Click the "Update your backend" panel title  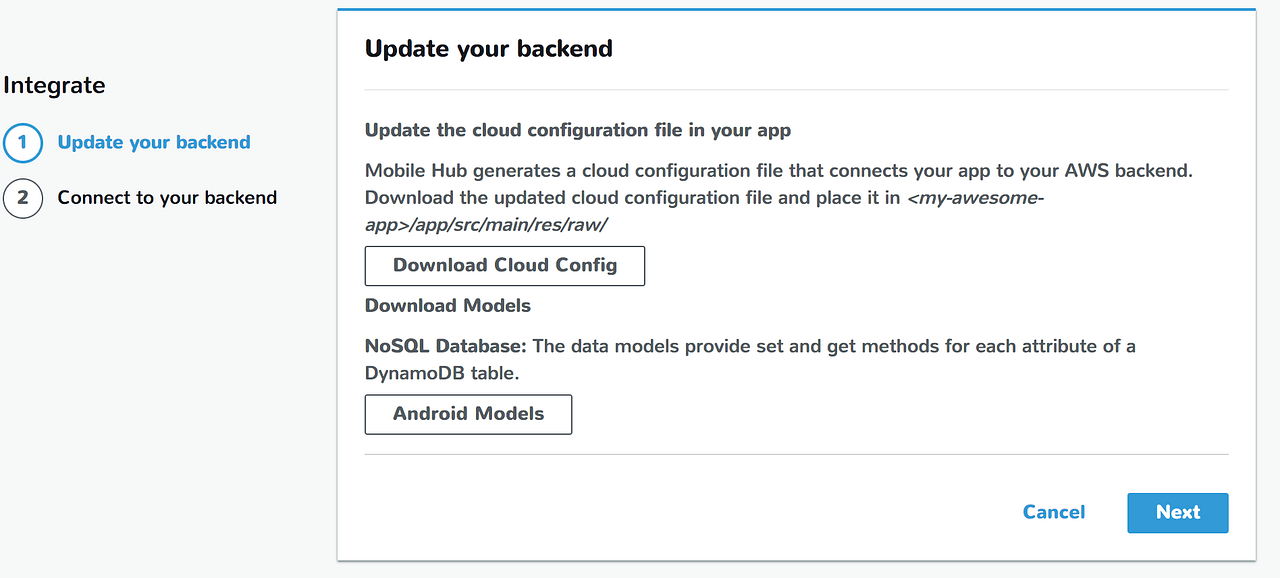pyautogui.click(x=488, y=48)
